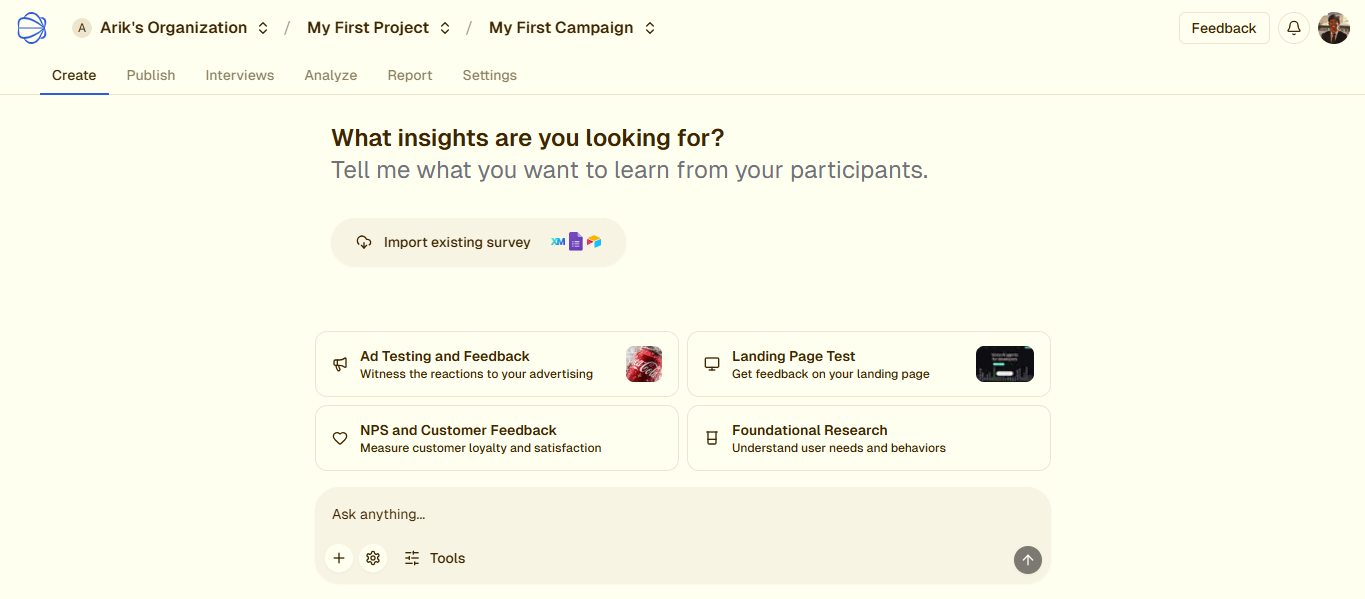Viewport: 1365px width, 599px height.
Task: Click the Feedback button
Action: point(1223,28)
